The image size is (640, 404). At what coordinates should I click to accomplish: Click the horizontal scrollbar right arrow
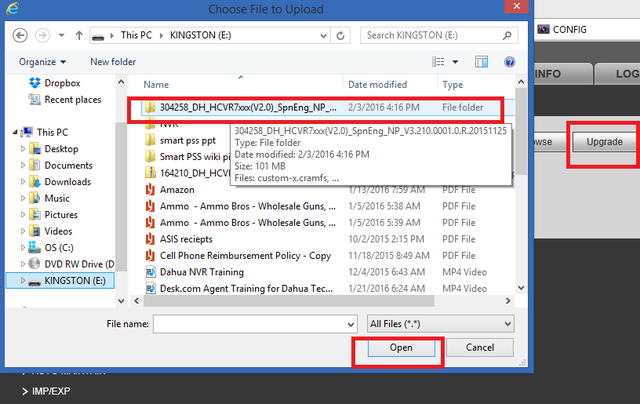click(508, 301)
